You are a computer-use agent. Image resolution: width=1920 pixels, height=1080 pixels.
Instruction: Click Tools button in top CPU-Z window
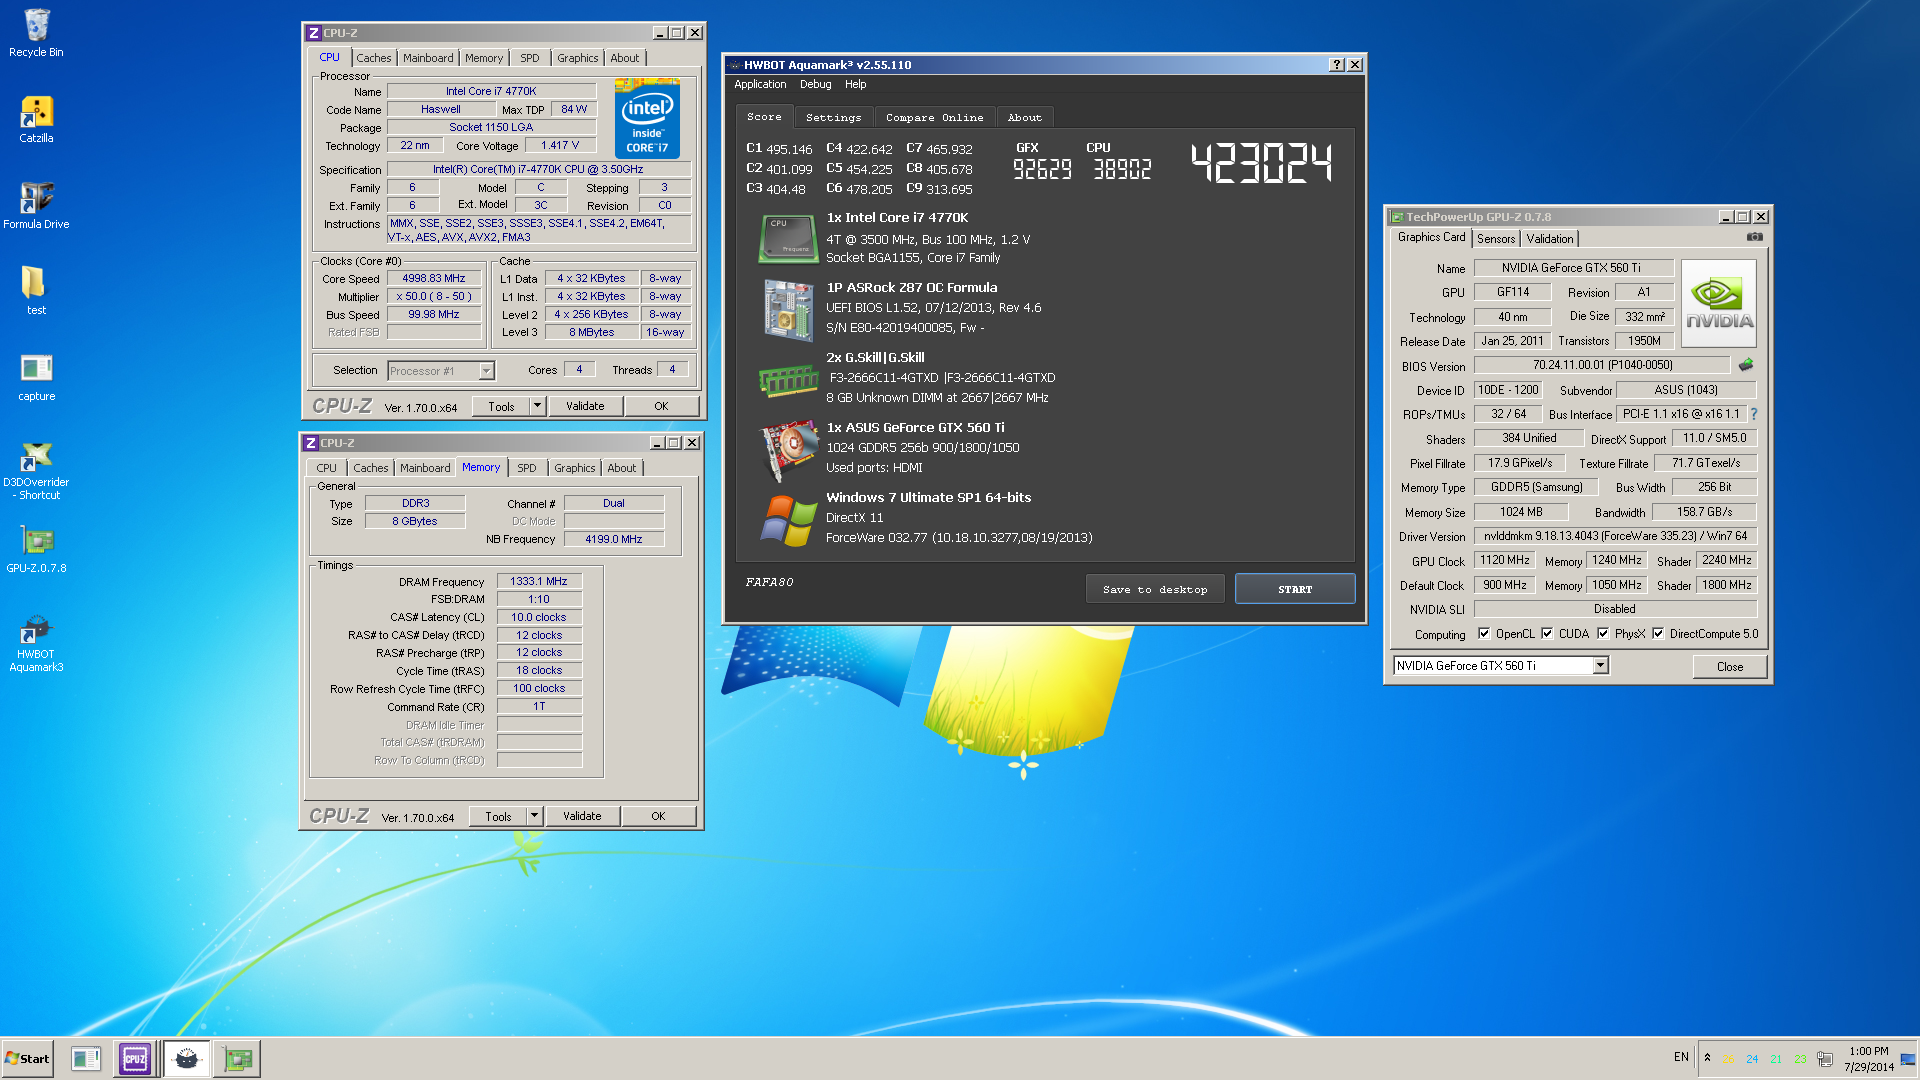tap(501, 406)
